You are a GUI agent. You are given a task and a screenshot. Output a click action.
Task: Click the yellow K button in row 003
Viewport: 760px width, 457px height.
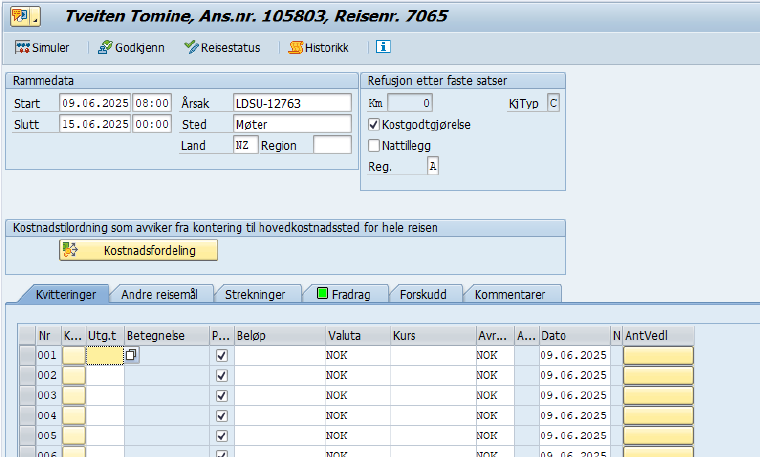(x=74, y=395)
